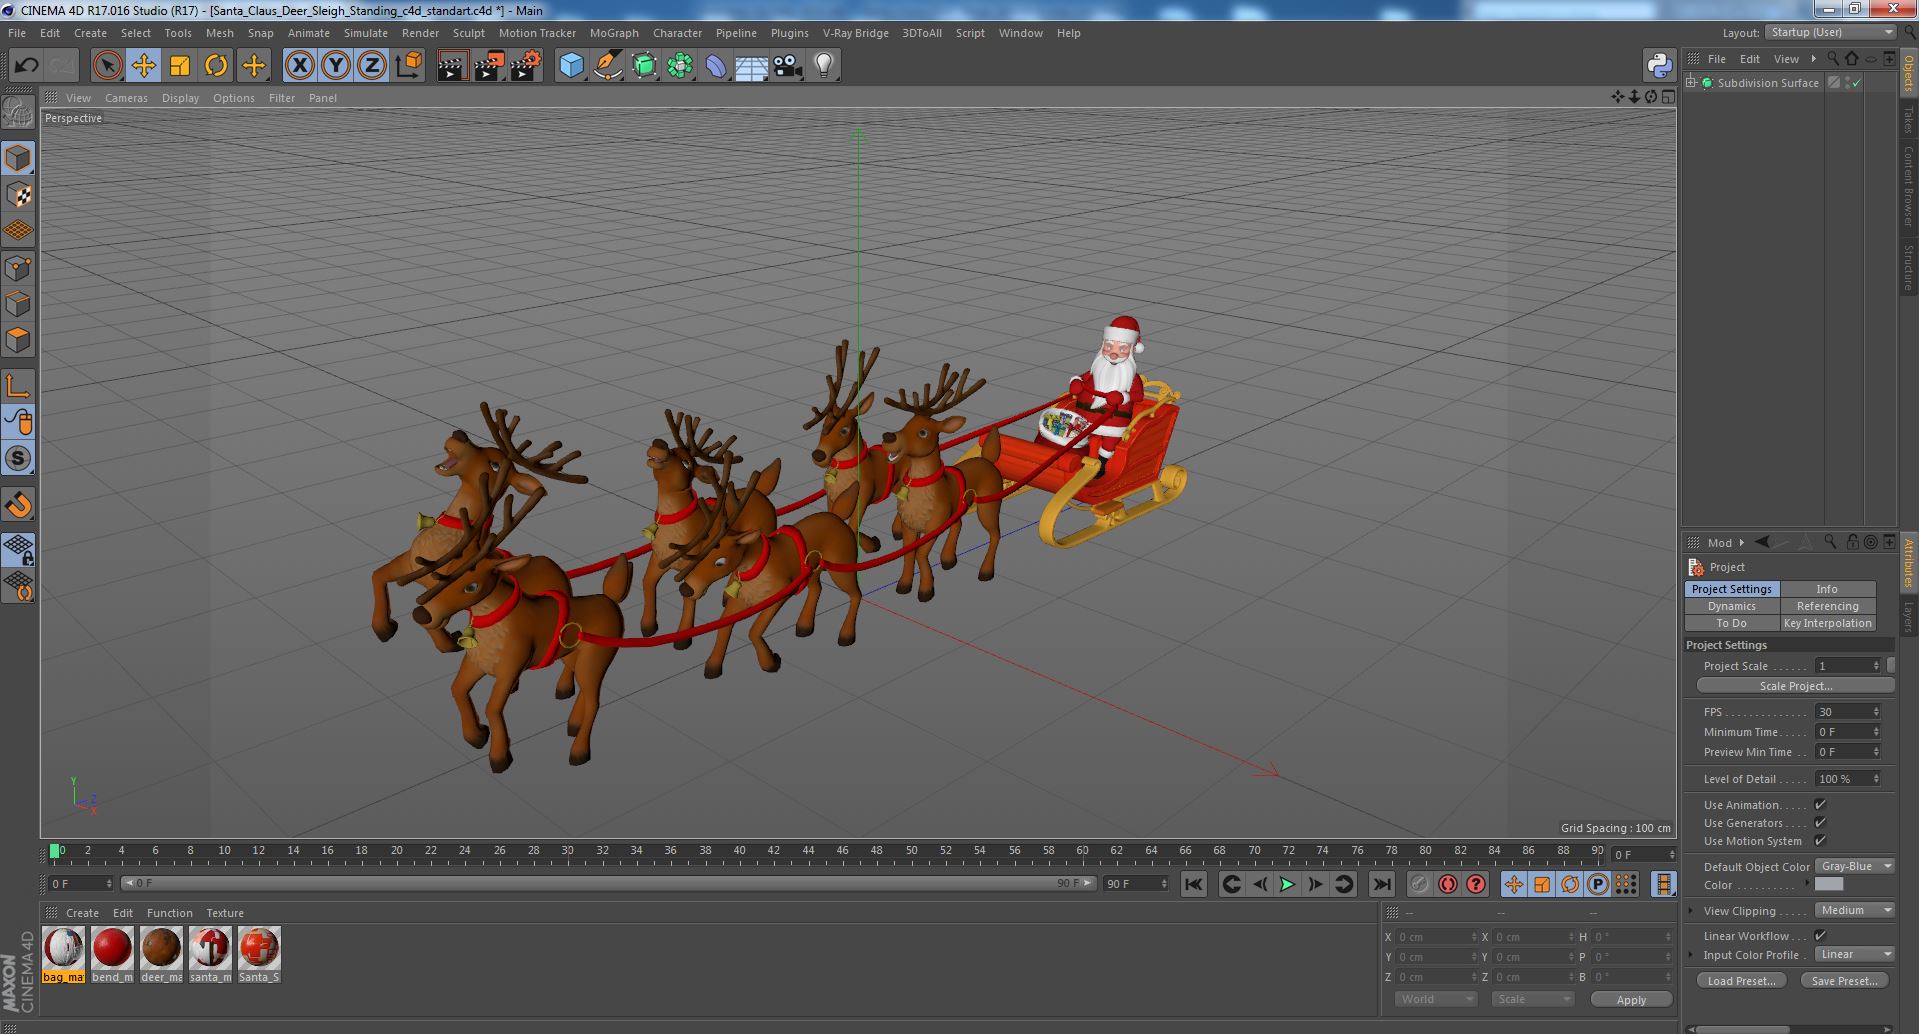Add a Light object
The height and width of the screenshot is (1034, 1919).
pos(823,66)
